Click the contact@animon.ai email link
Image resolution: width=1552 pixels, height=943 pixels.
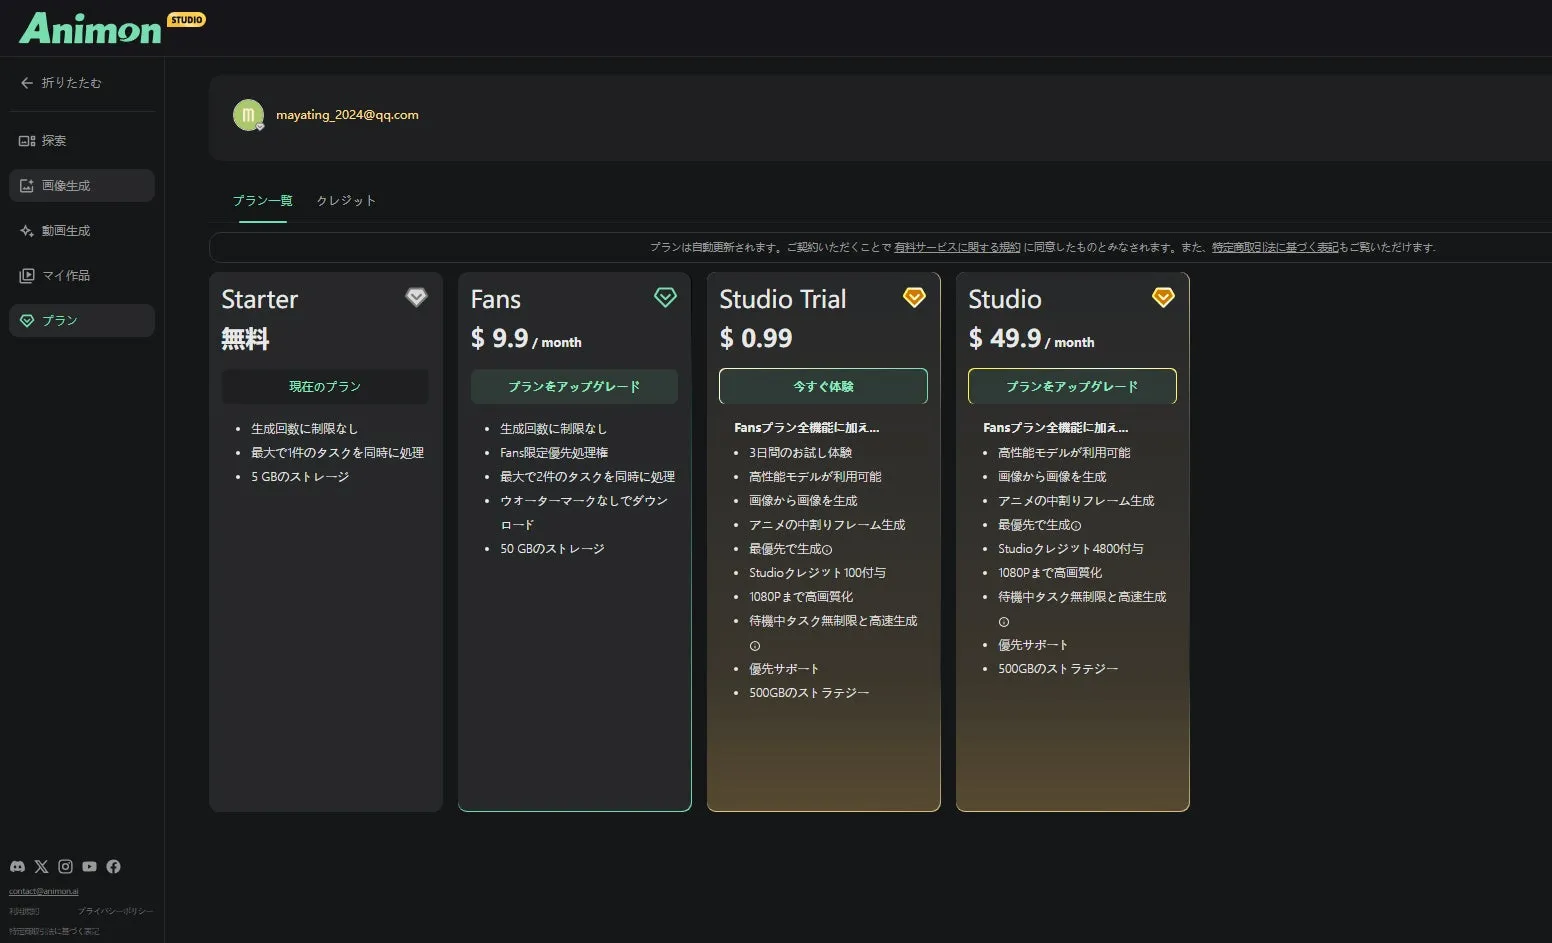[44, 891]
